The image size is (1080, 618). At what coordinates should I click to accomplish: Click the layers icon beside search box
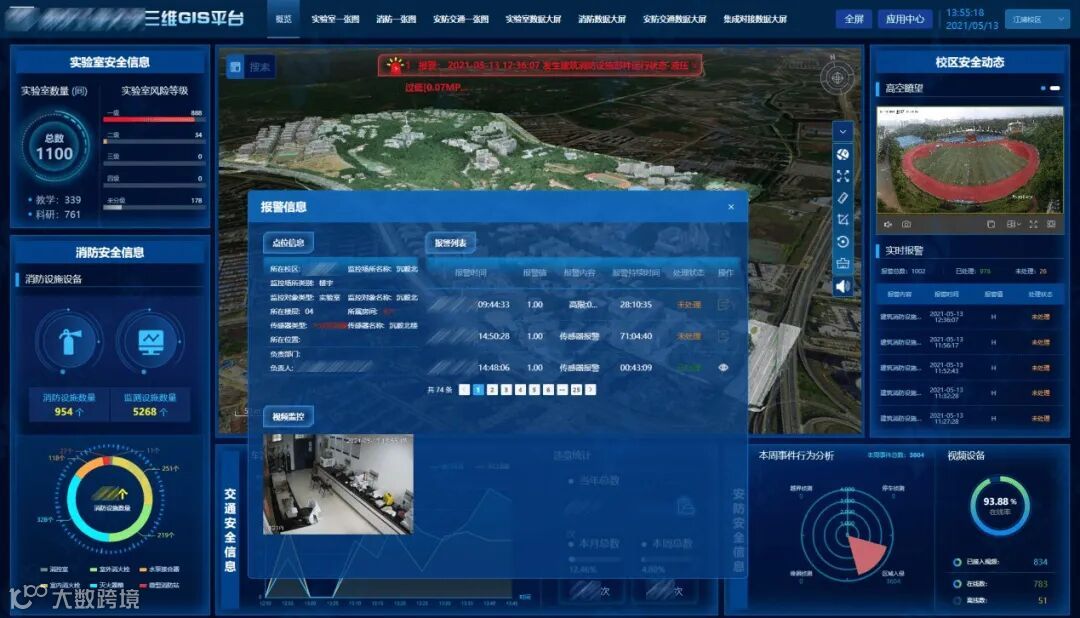(x=235, y=67)
